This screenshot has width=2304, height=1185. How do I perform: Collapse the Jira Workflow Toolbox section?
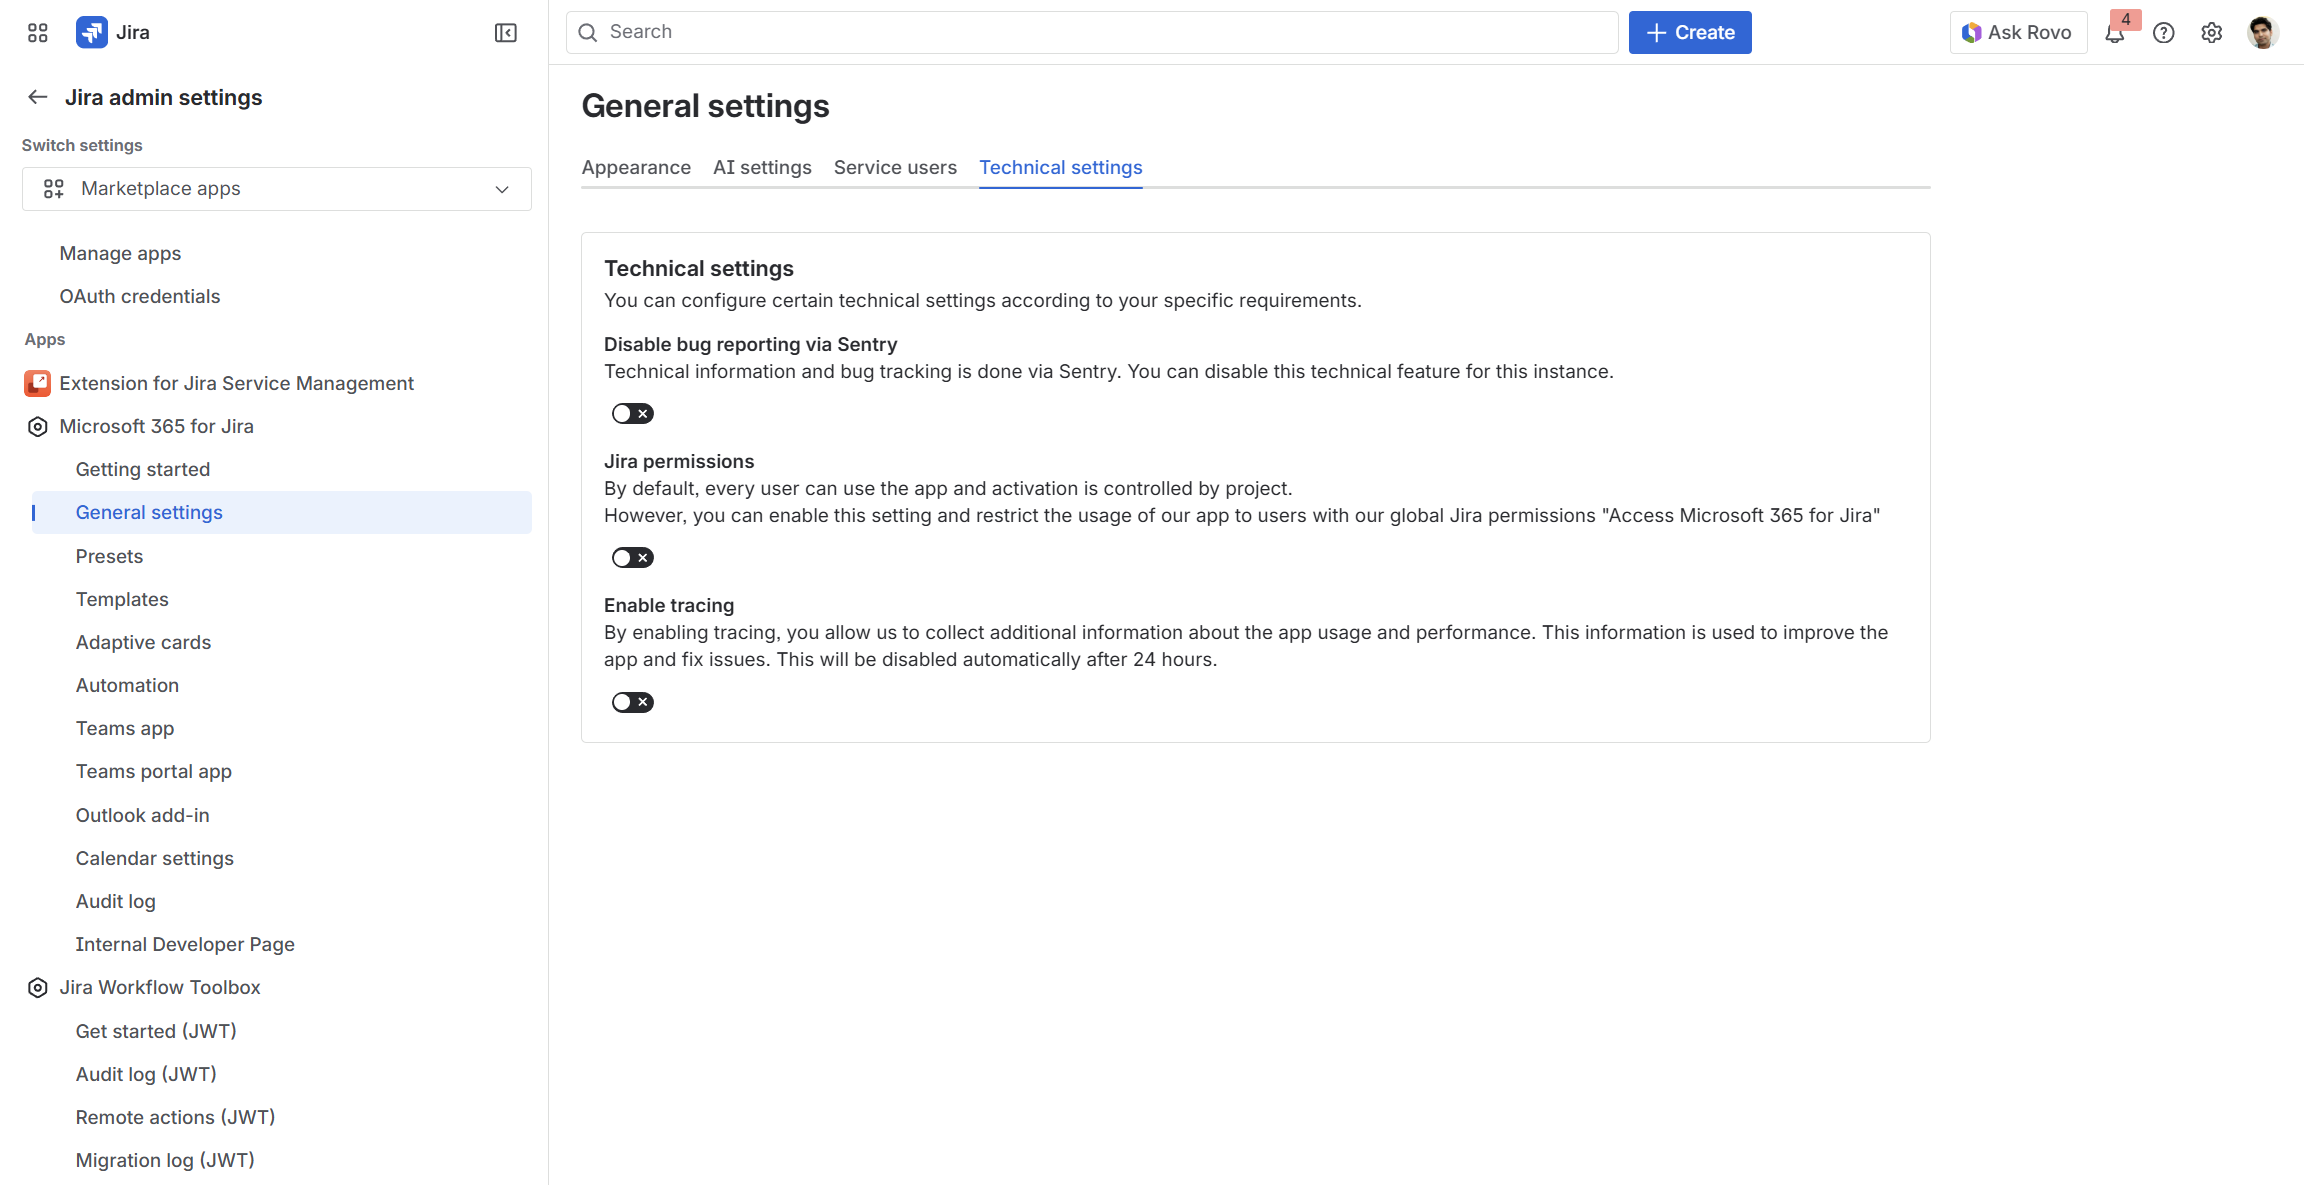click(38, 988)
